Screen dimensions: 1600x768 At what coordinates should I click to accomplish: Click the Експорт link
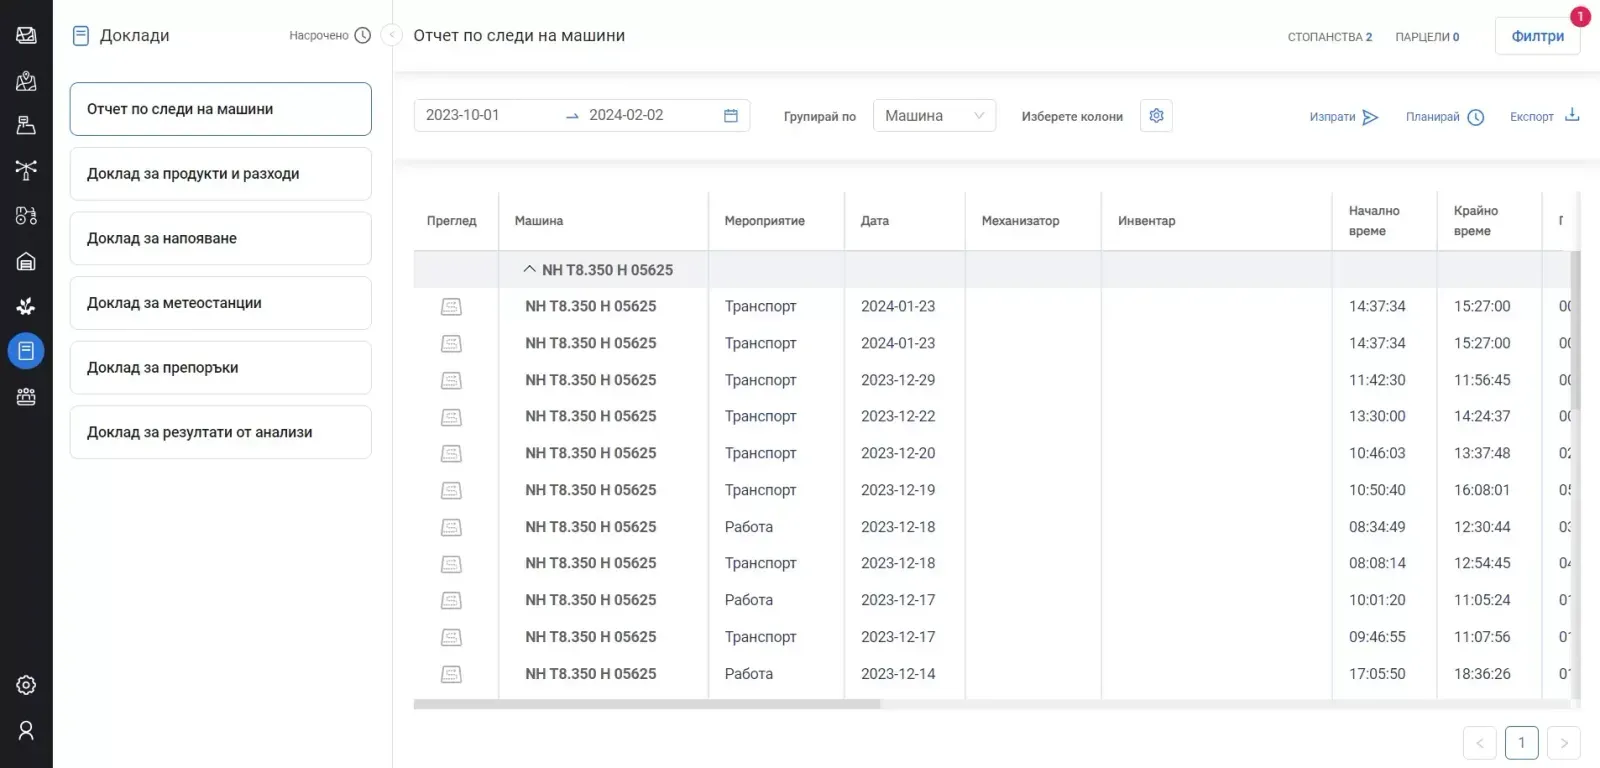(1531, 117)
